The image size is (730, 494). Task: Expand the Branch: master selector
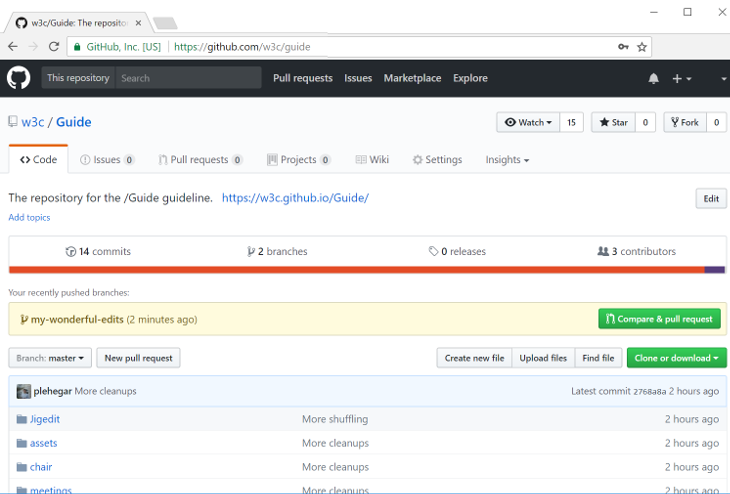(50, 358)
